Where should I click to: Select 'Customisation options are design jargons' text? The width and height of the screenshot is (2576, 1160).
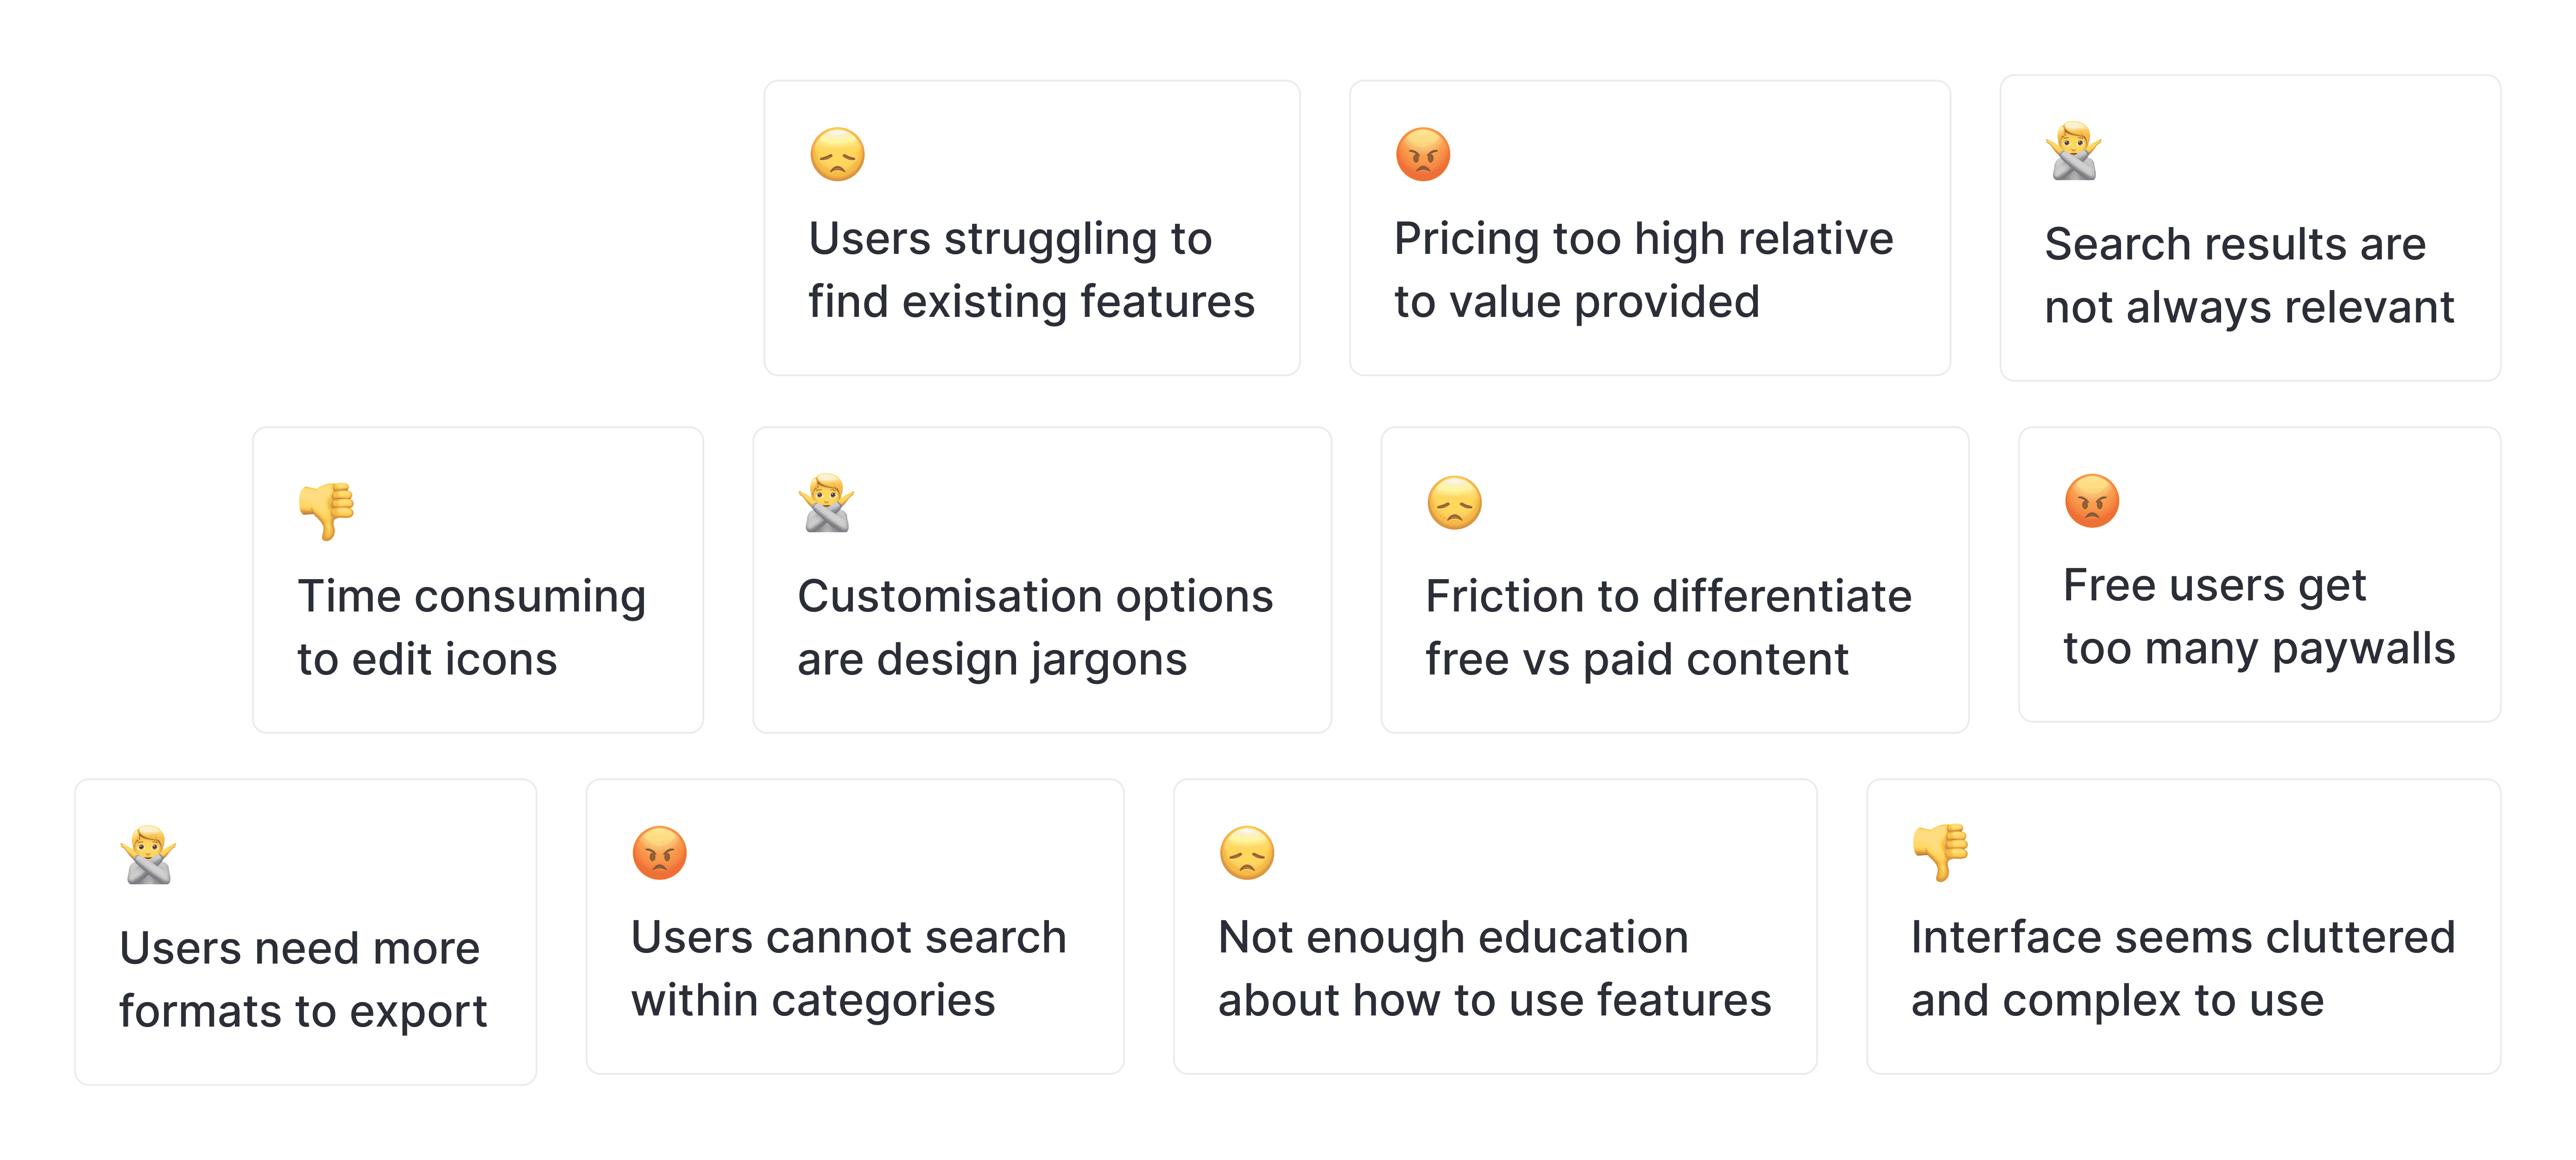(1035, 628)
